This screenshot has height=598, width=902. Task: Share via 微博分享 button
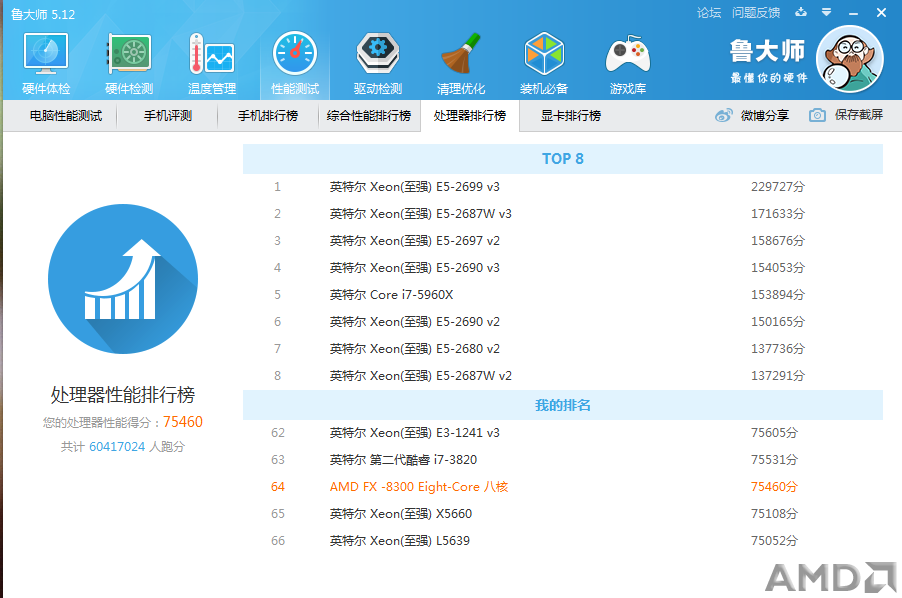coord(752,116)
